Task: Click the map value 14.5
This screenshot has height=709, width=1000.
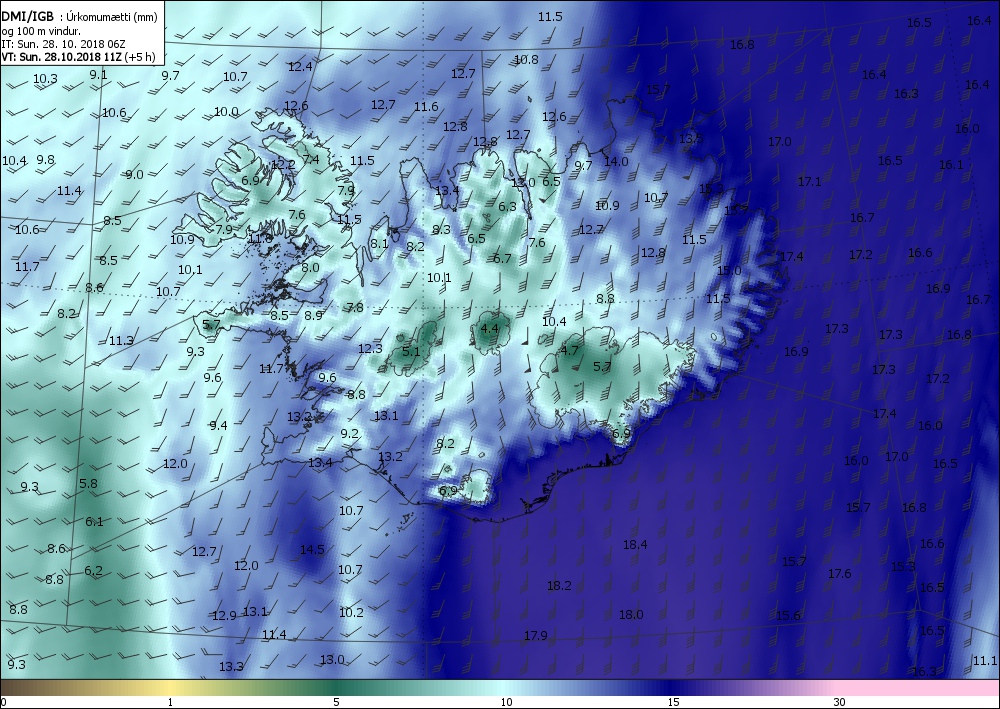Action: click(x=312, y=549)
